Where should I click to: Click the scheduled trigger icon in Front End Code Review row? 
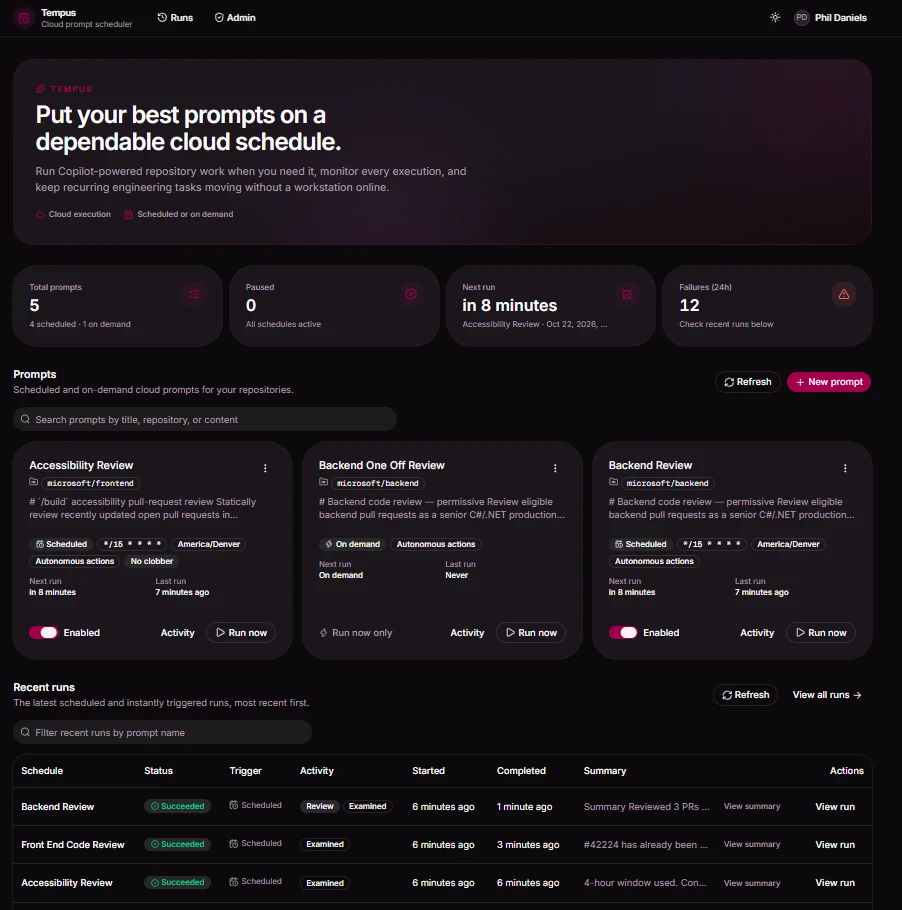(233, 843)
